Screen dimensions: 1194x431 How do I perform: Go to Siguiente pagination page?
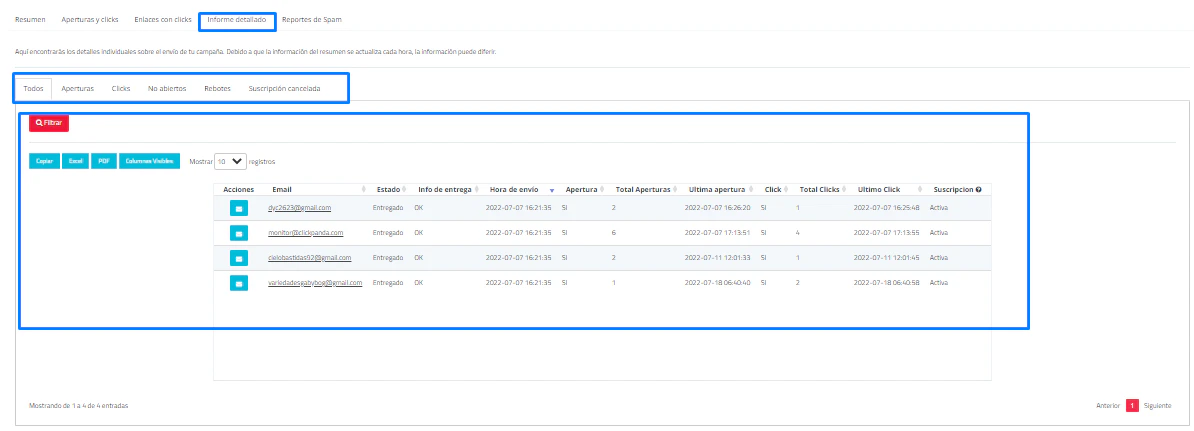pos(1157,406)
